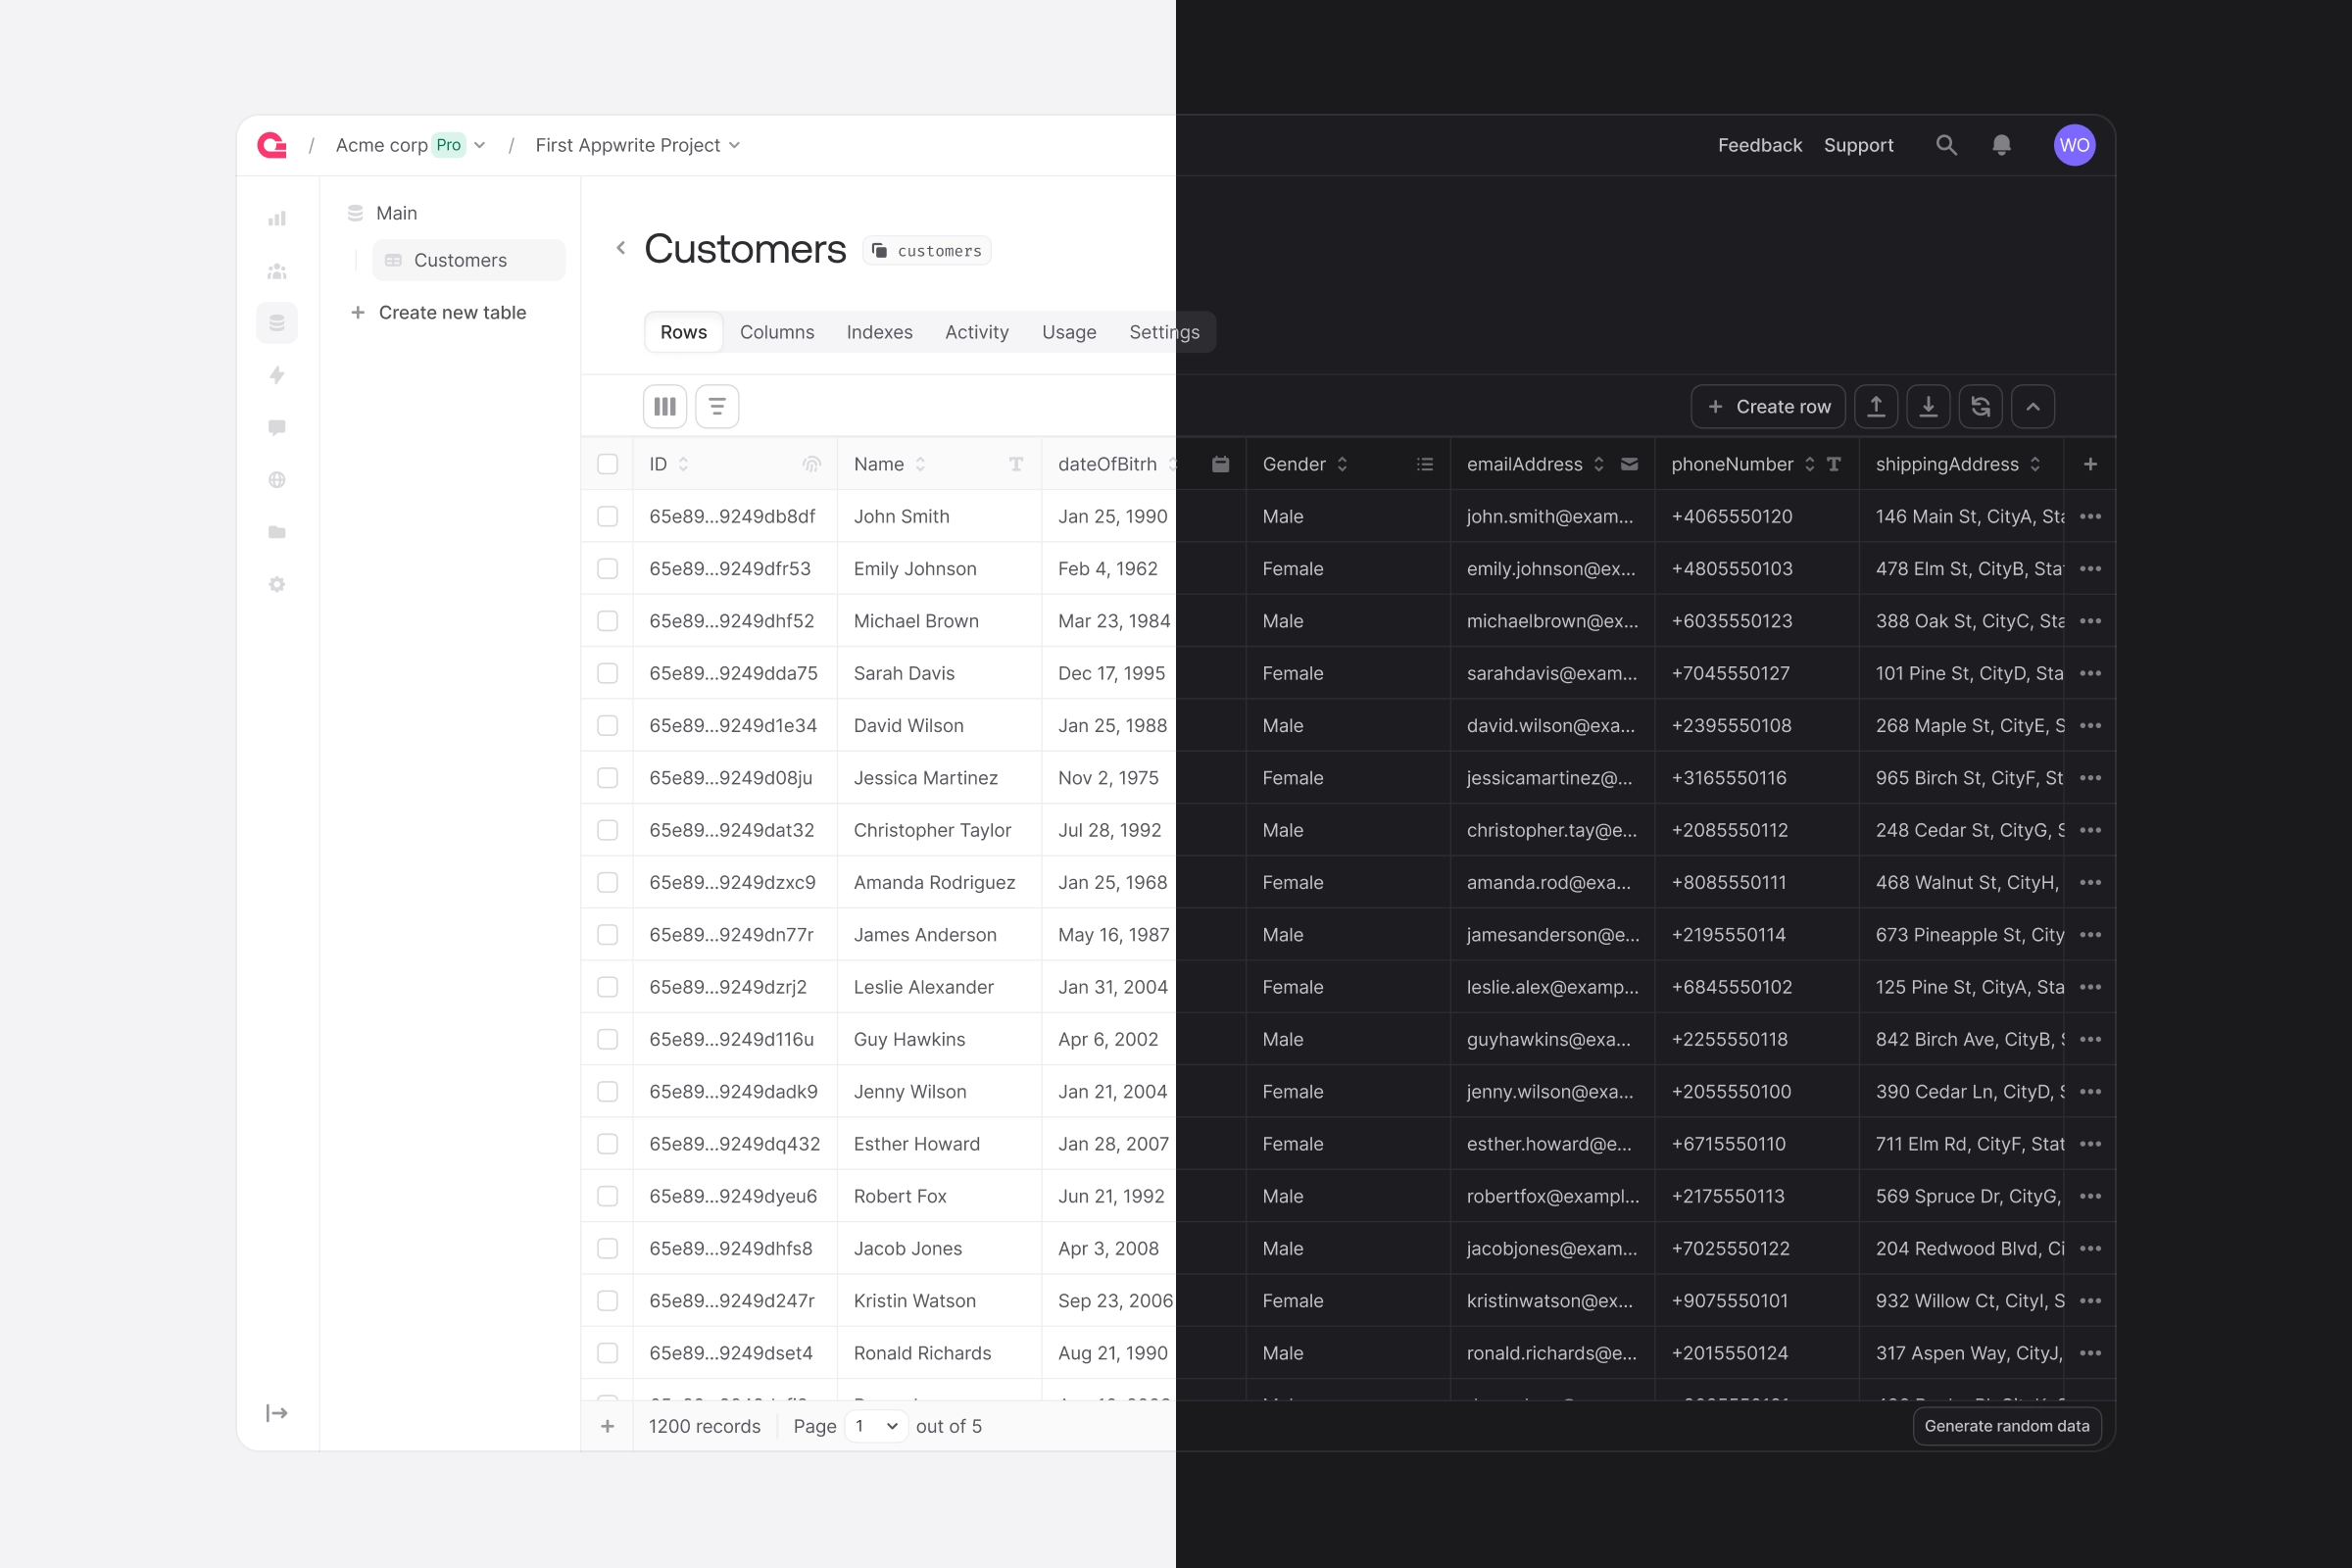
Task: Click the Create row button
Action: coord(1768,406)
